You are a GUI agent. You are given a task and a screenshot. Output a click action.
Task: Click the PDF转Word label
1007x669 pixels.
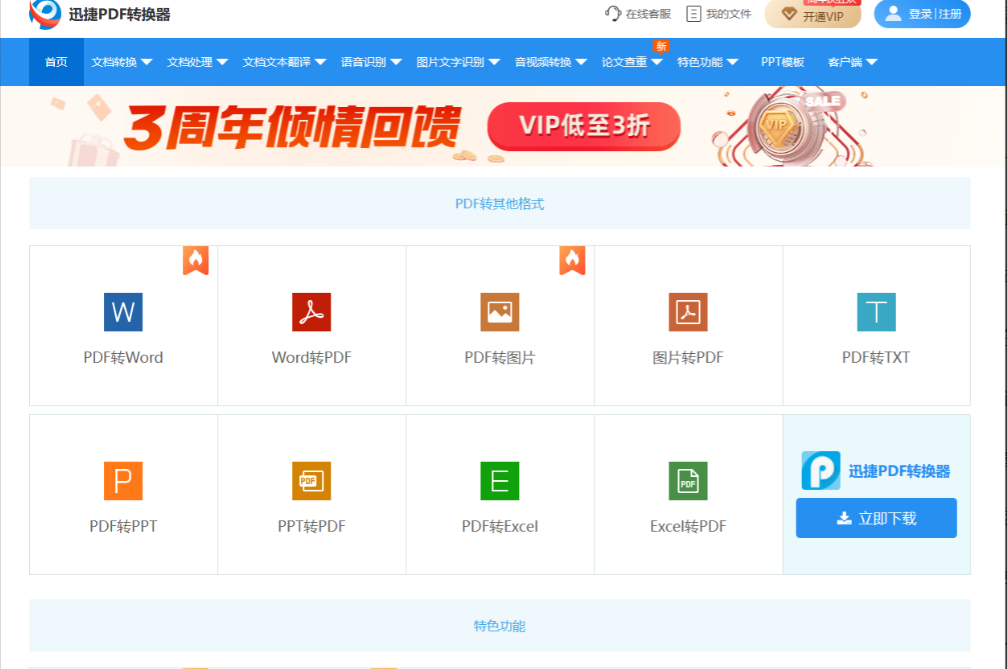[123, 358]
